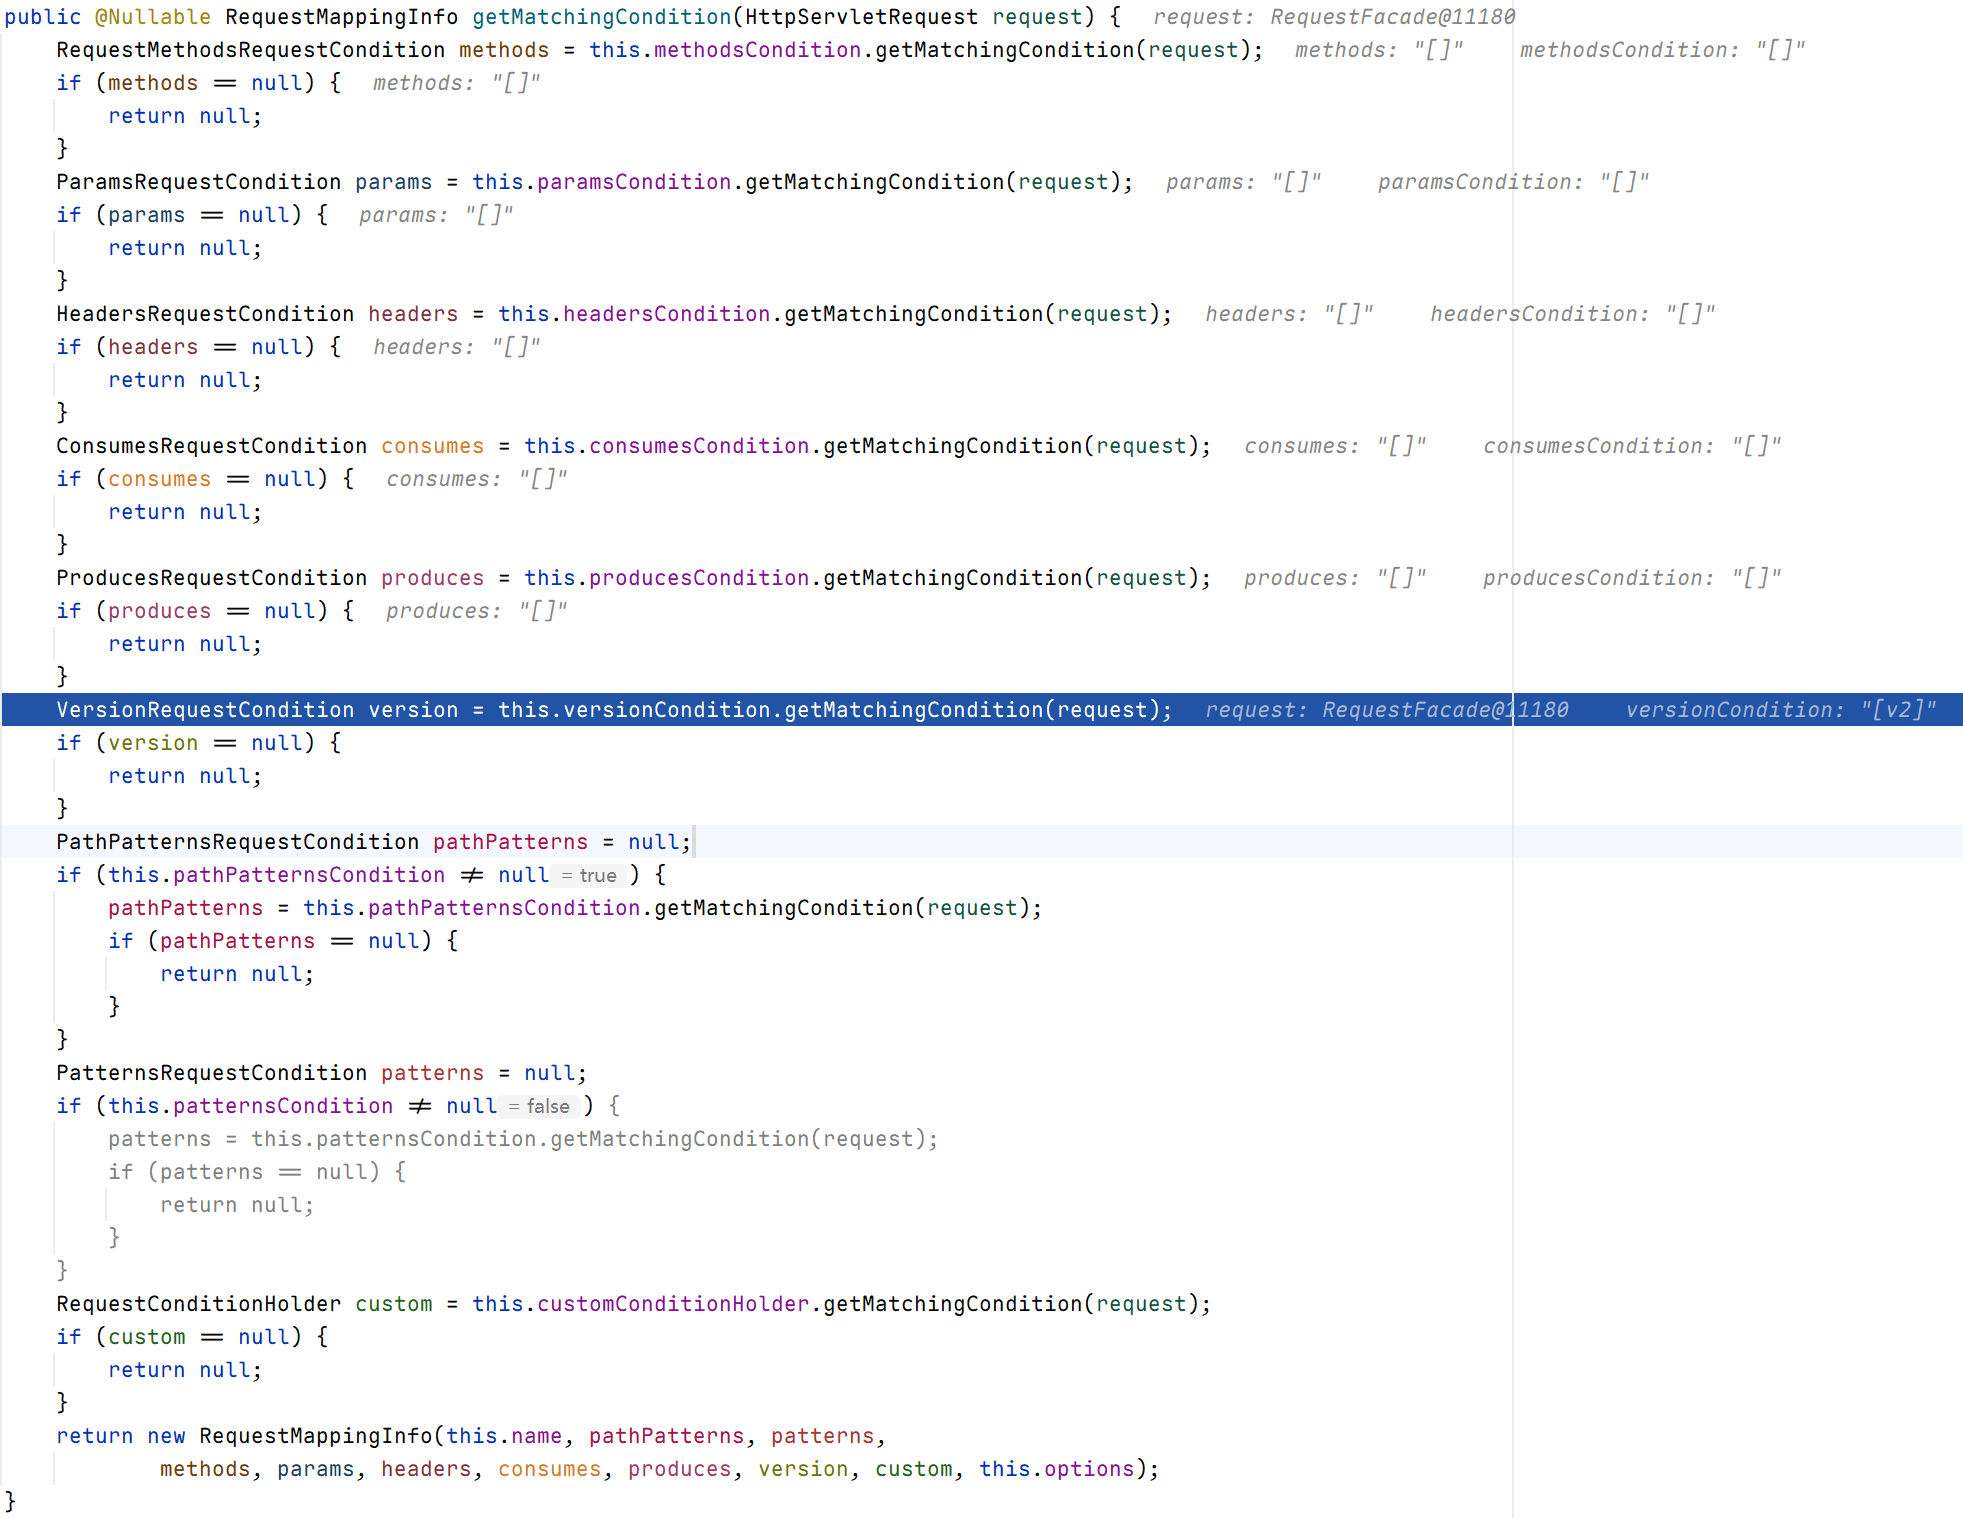This screenshot has height=1518, width=1963.
Task: Click the '= true' inline evaluation hint
Action: tap(589, 876)
